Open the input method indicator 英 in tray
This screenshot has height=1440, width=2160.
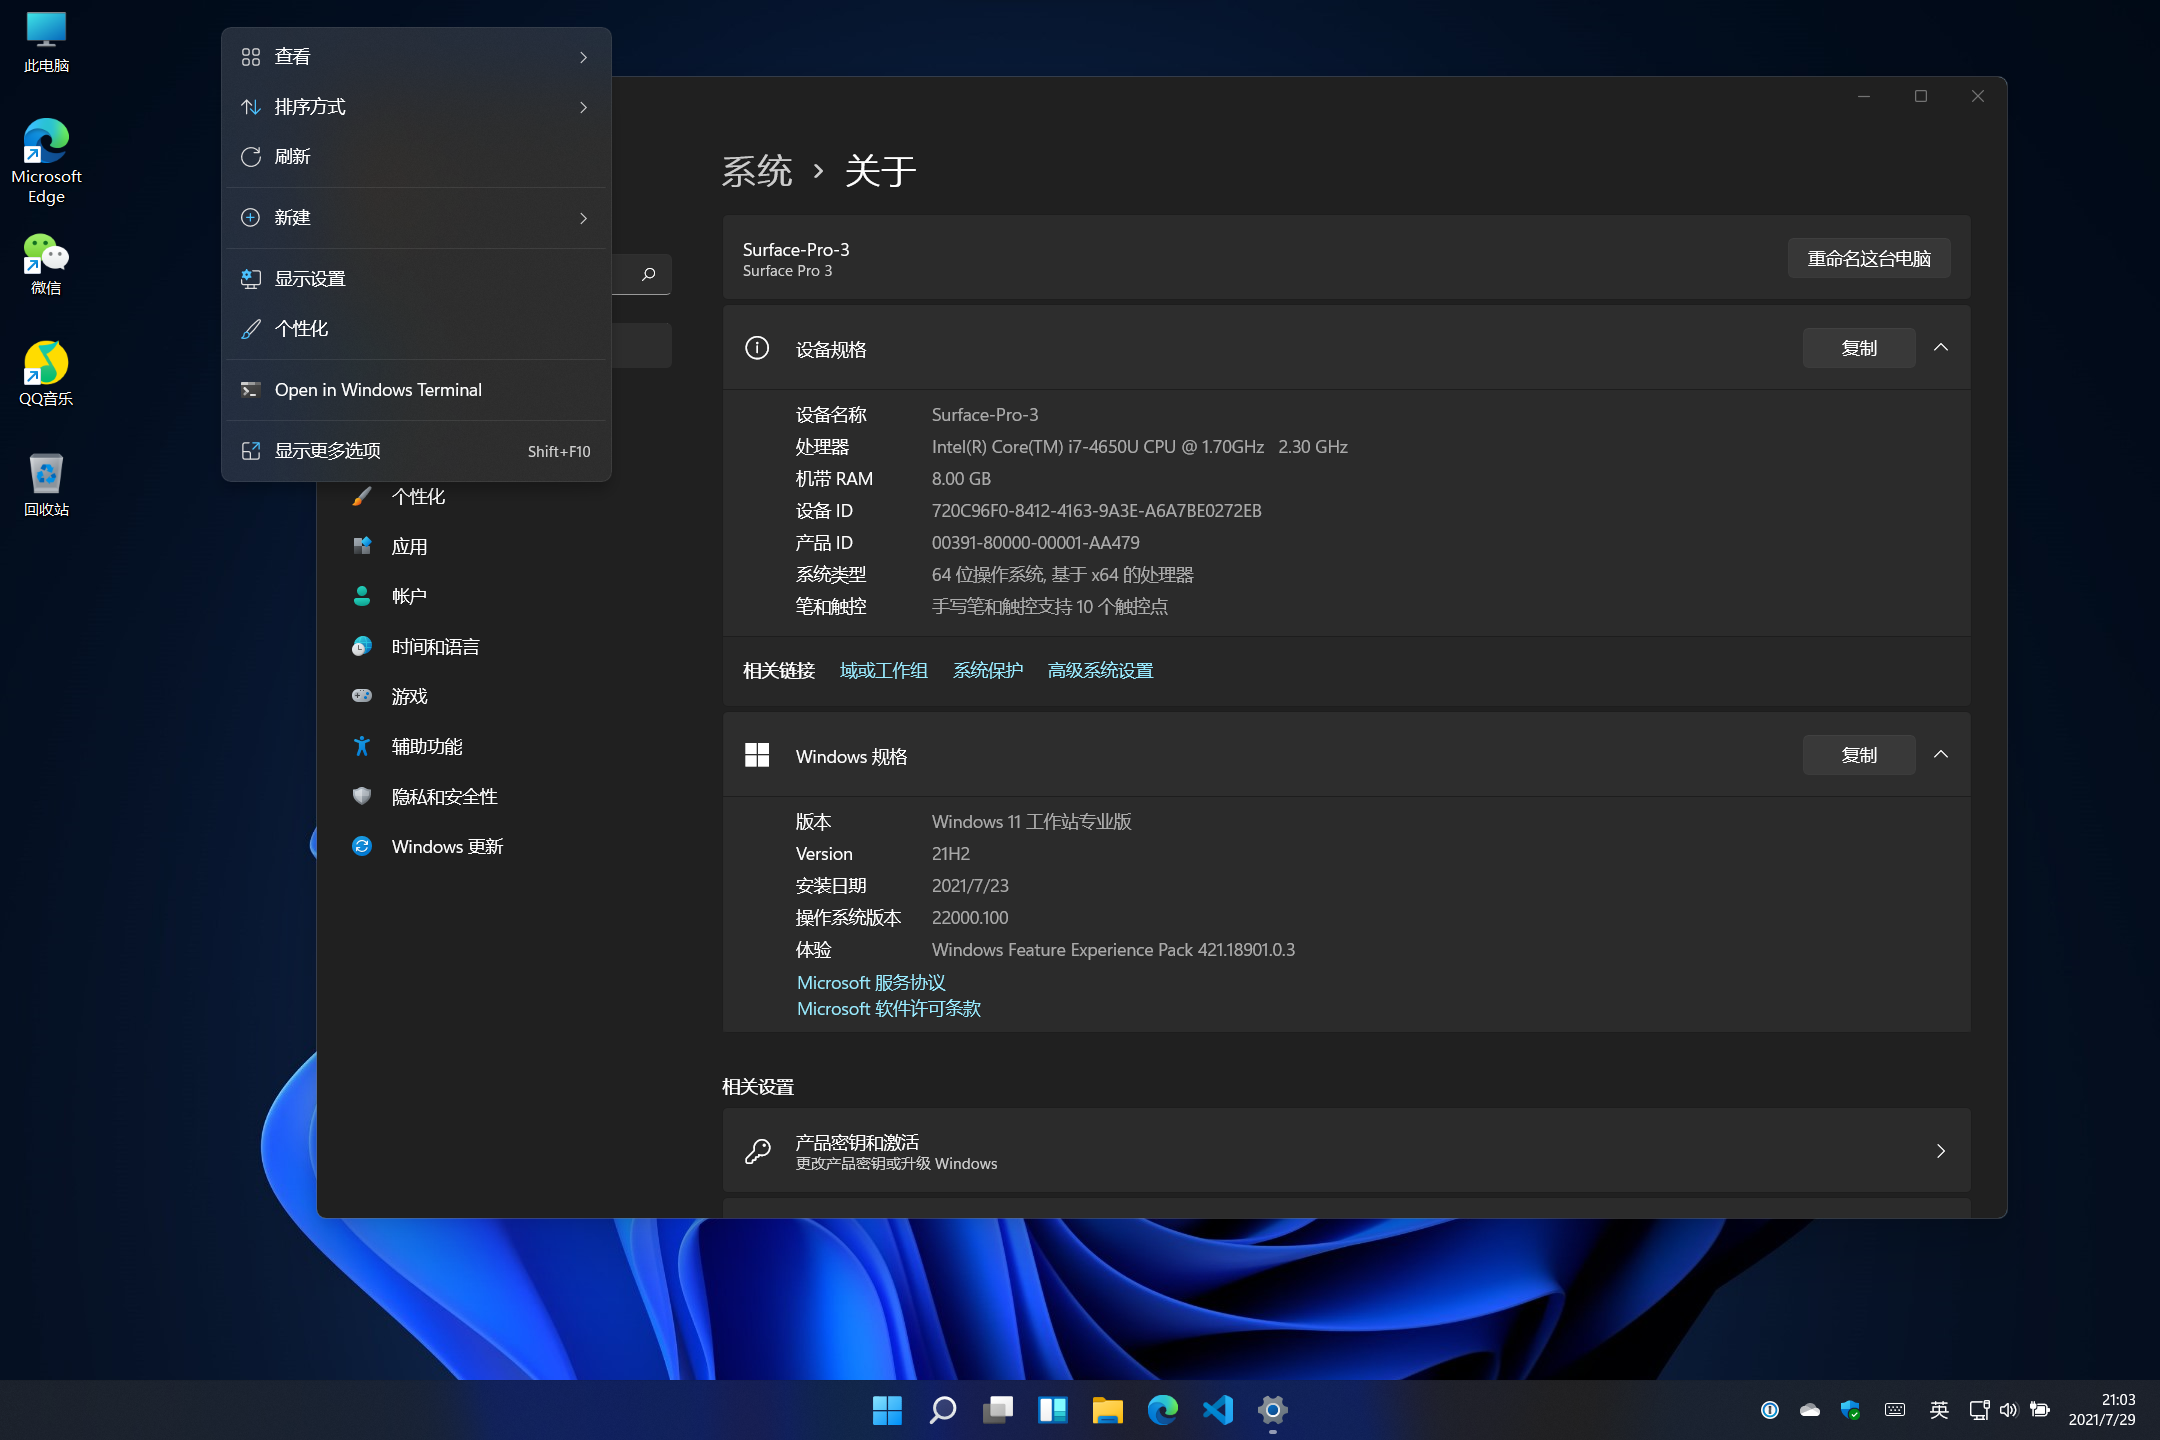(1938, 1410)
